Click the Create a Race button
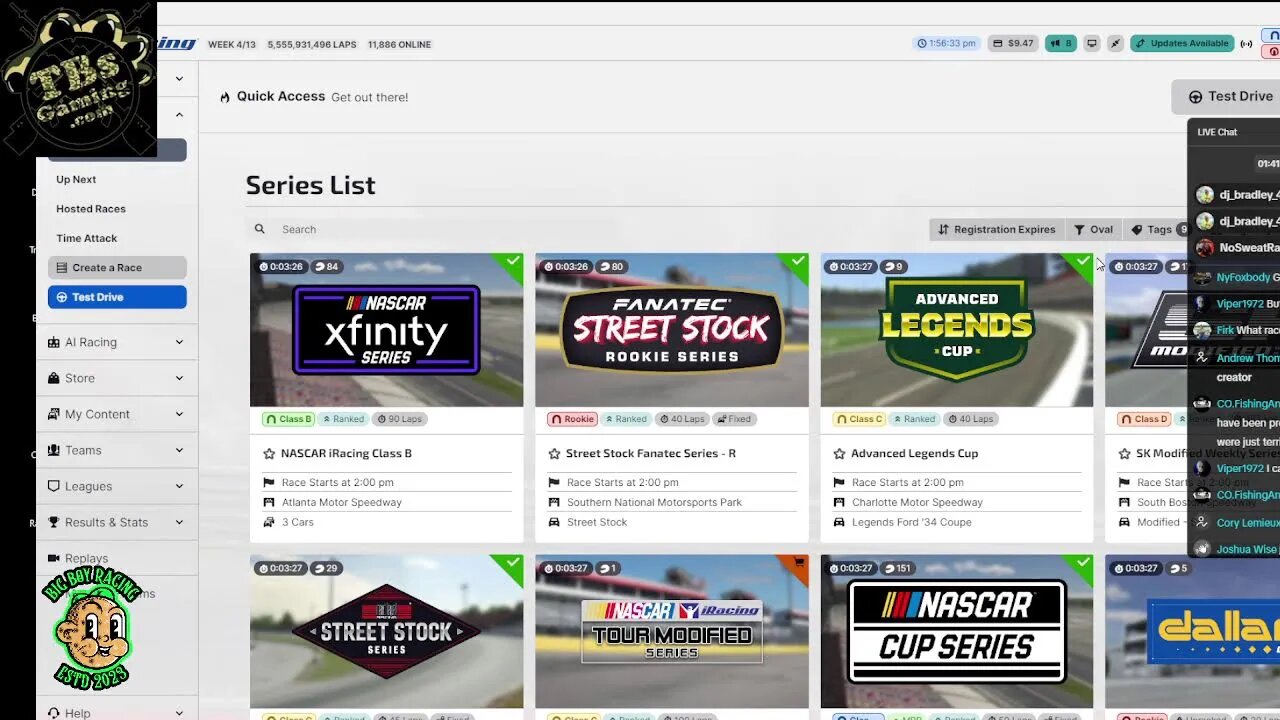The image size is (1280, 720). (117, 268)
